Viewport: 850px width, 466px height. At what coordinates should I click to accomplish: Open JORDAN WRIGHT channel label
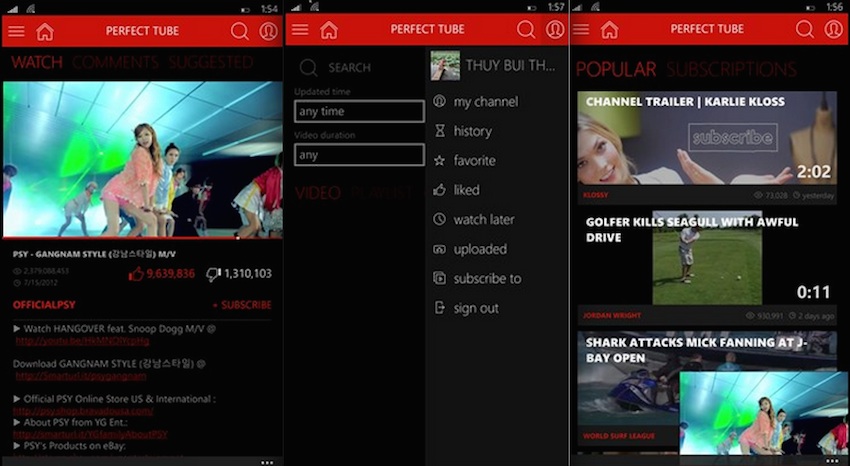pos(612,315)
